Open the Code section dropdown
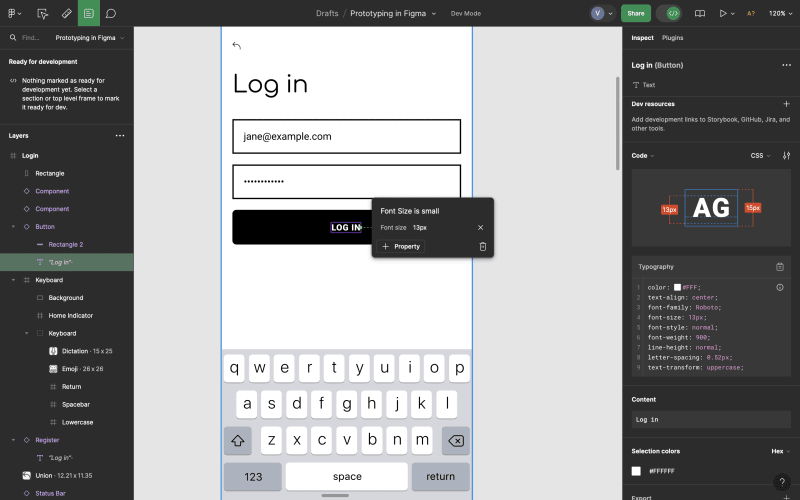 pyautogui.click(x=643, y=156)
